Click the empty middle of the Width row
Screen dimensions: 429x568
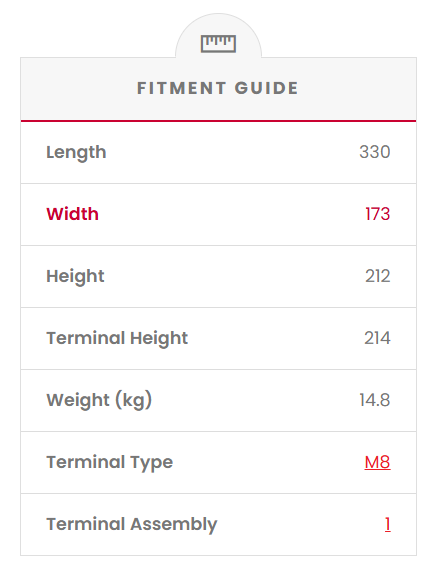coord(232,214)
